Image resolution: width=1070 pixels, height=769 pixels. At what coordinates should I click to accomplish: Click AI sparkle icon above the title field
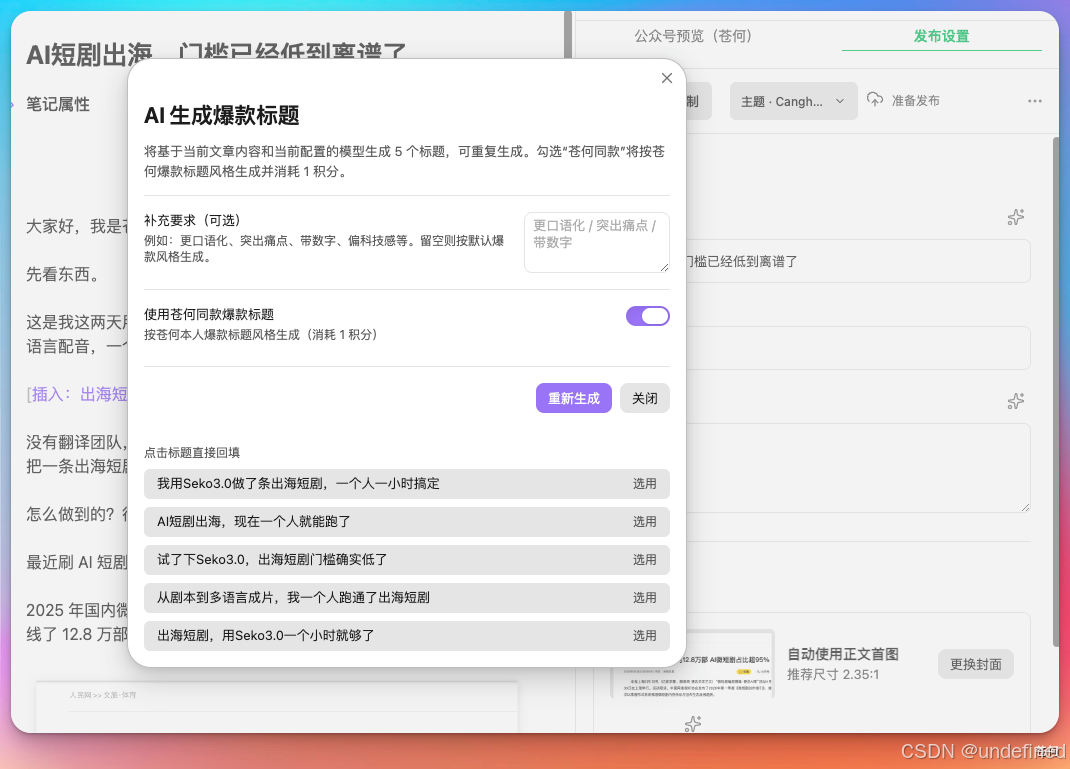click(1015, 217)
